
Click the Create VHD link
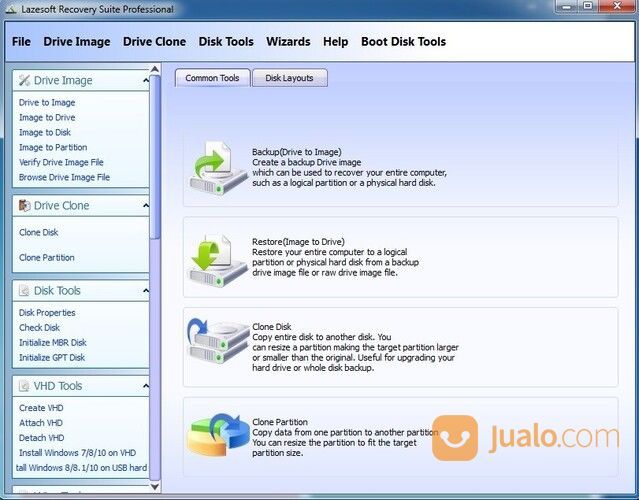tap(39, 407)
